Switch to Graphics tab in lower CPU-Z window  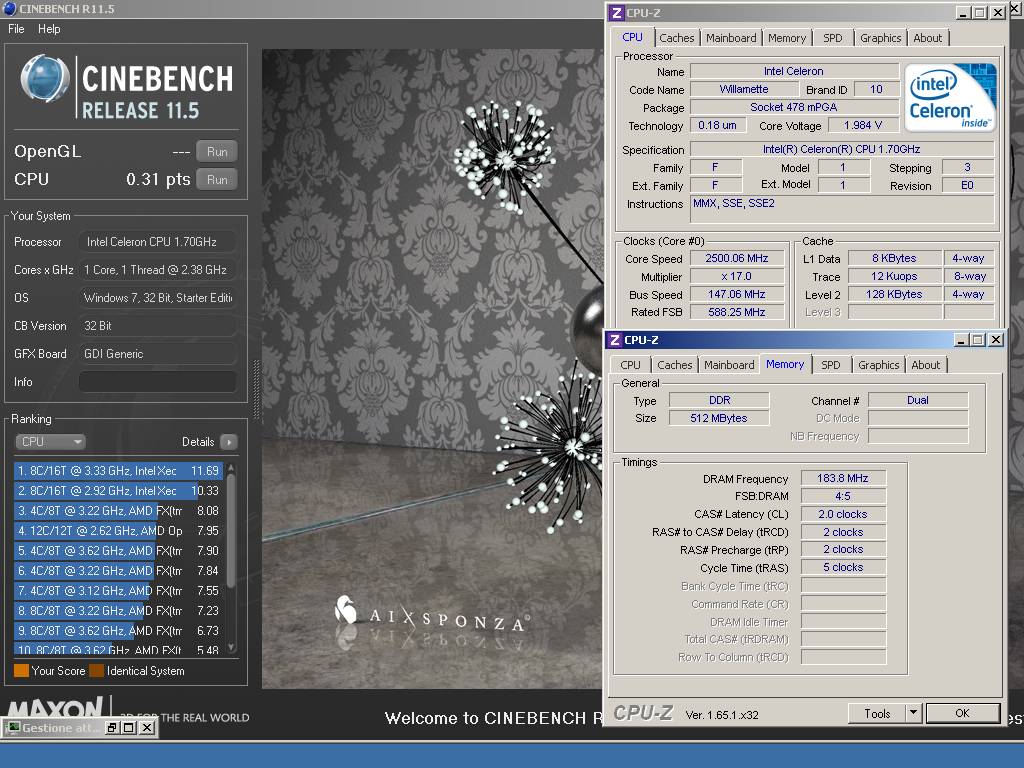click(x=878, y=365)
